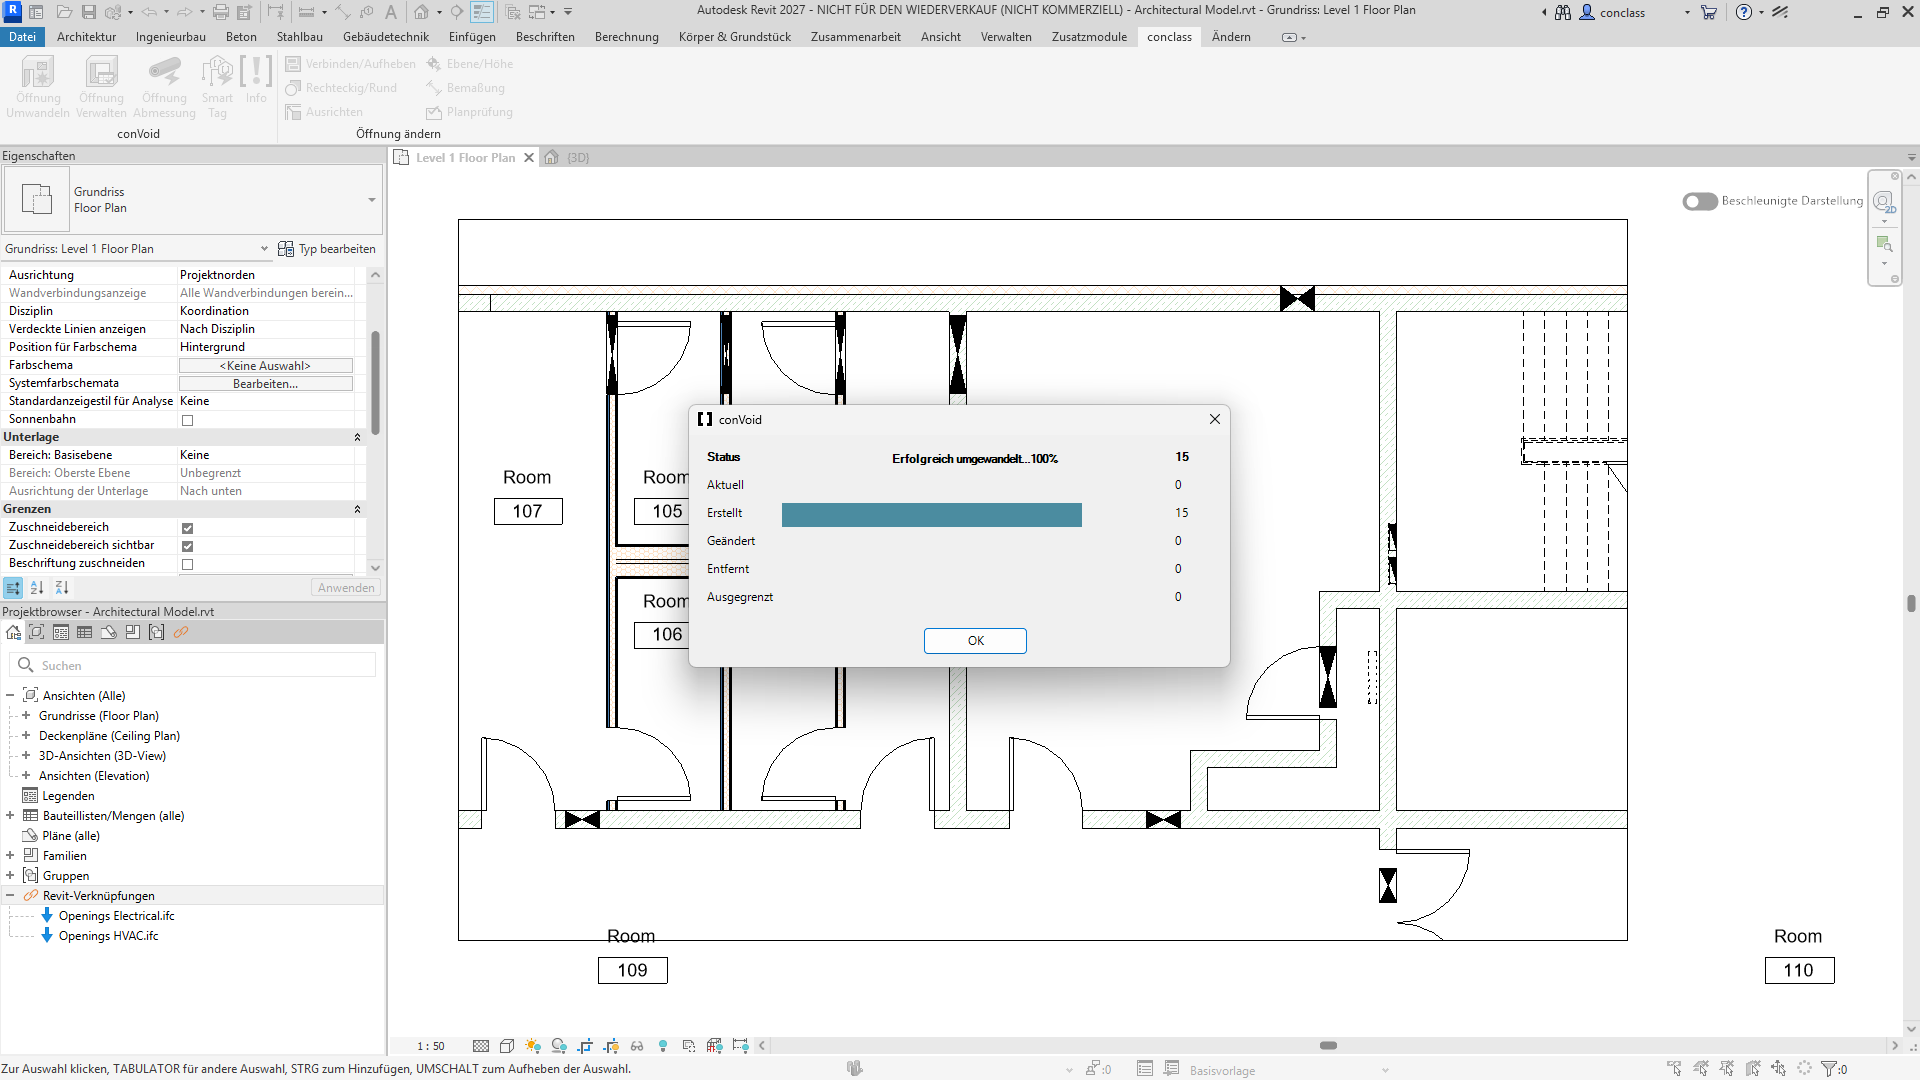Expand the Familien tree node

coord(10,856)
